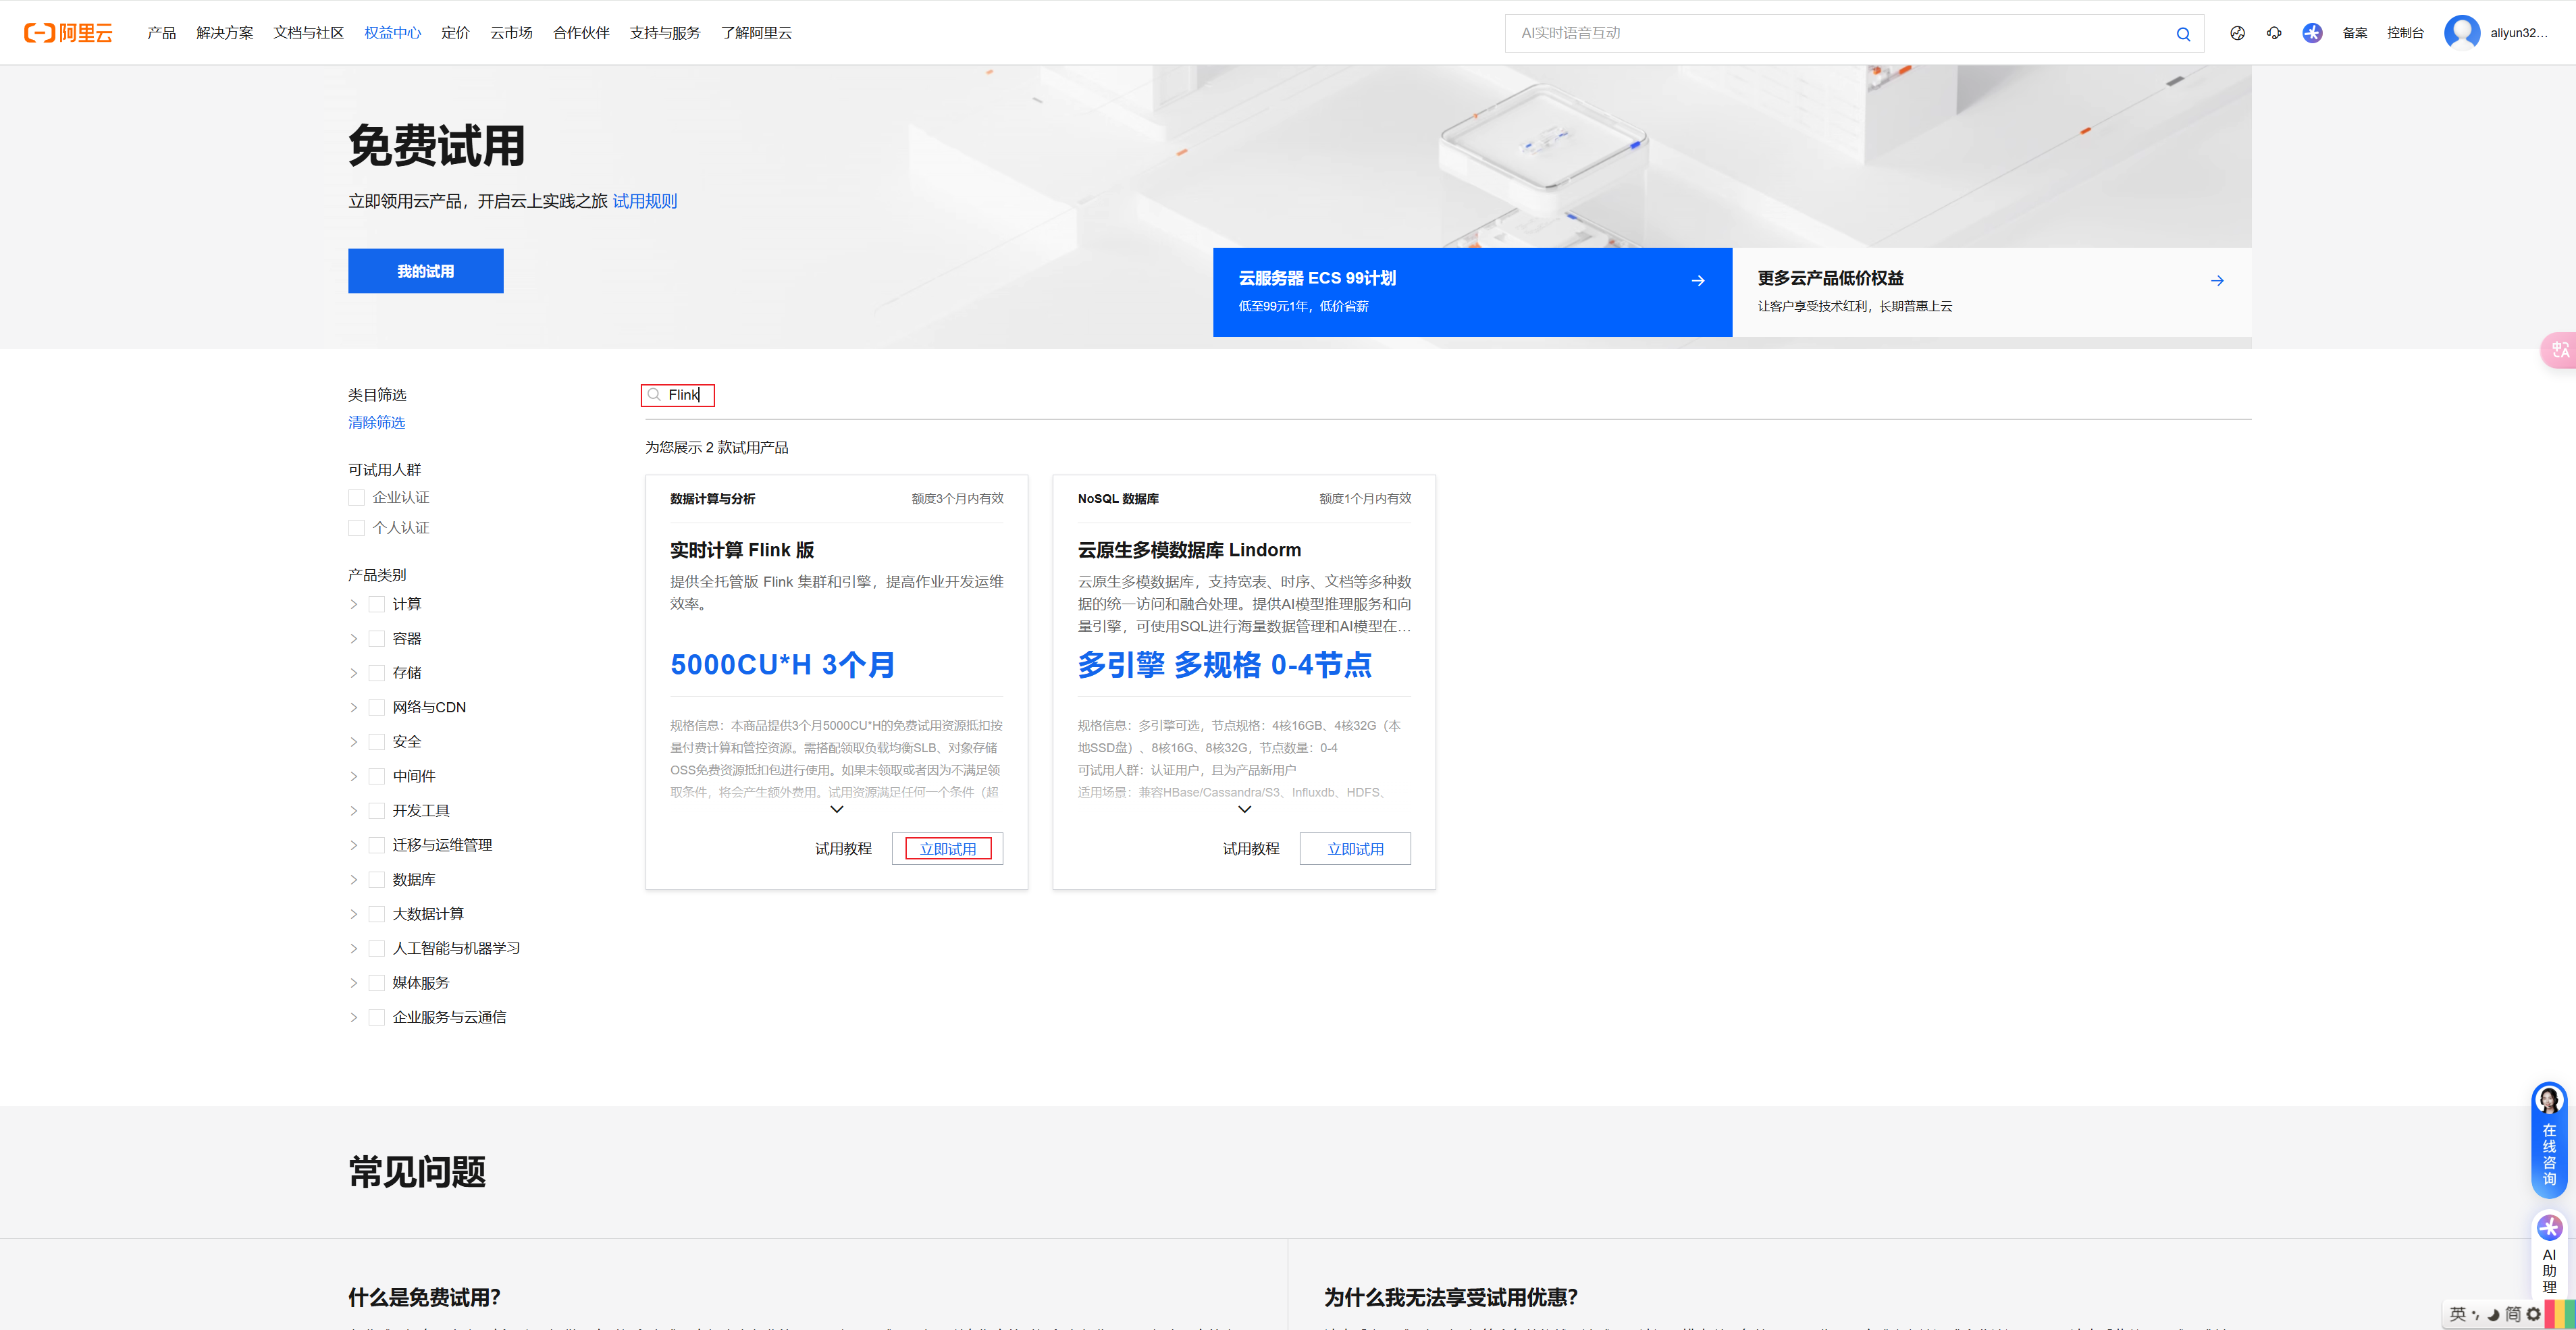Click the 我的试用 button
This screenshot has height=1330, width=2576.
425,271
